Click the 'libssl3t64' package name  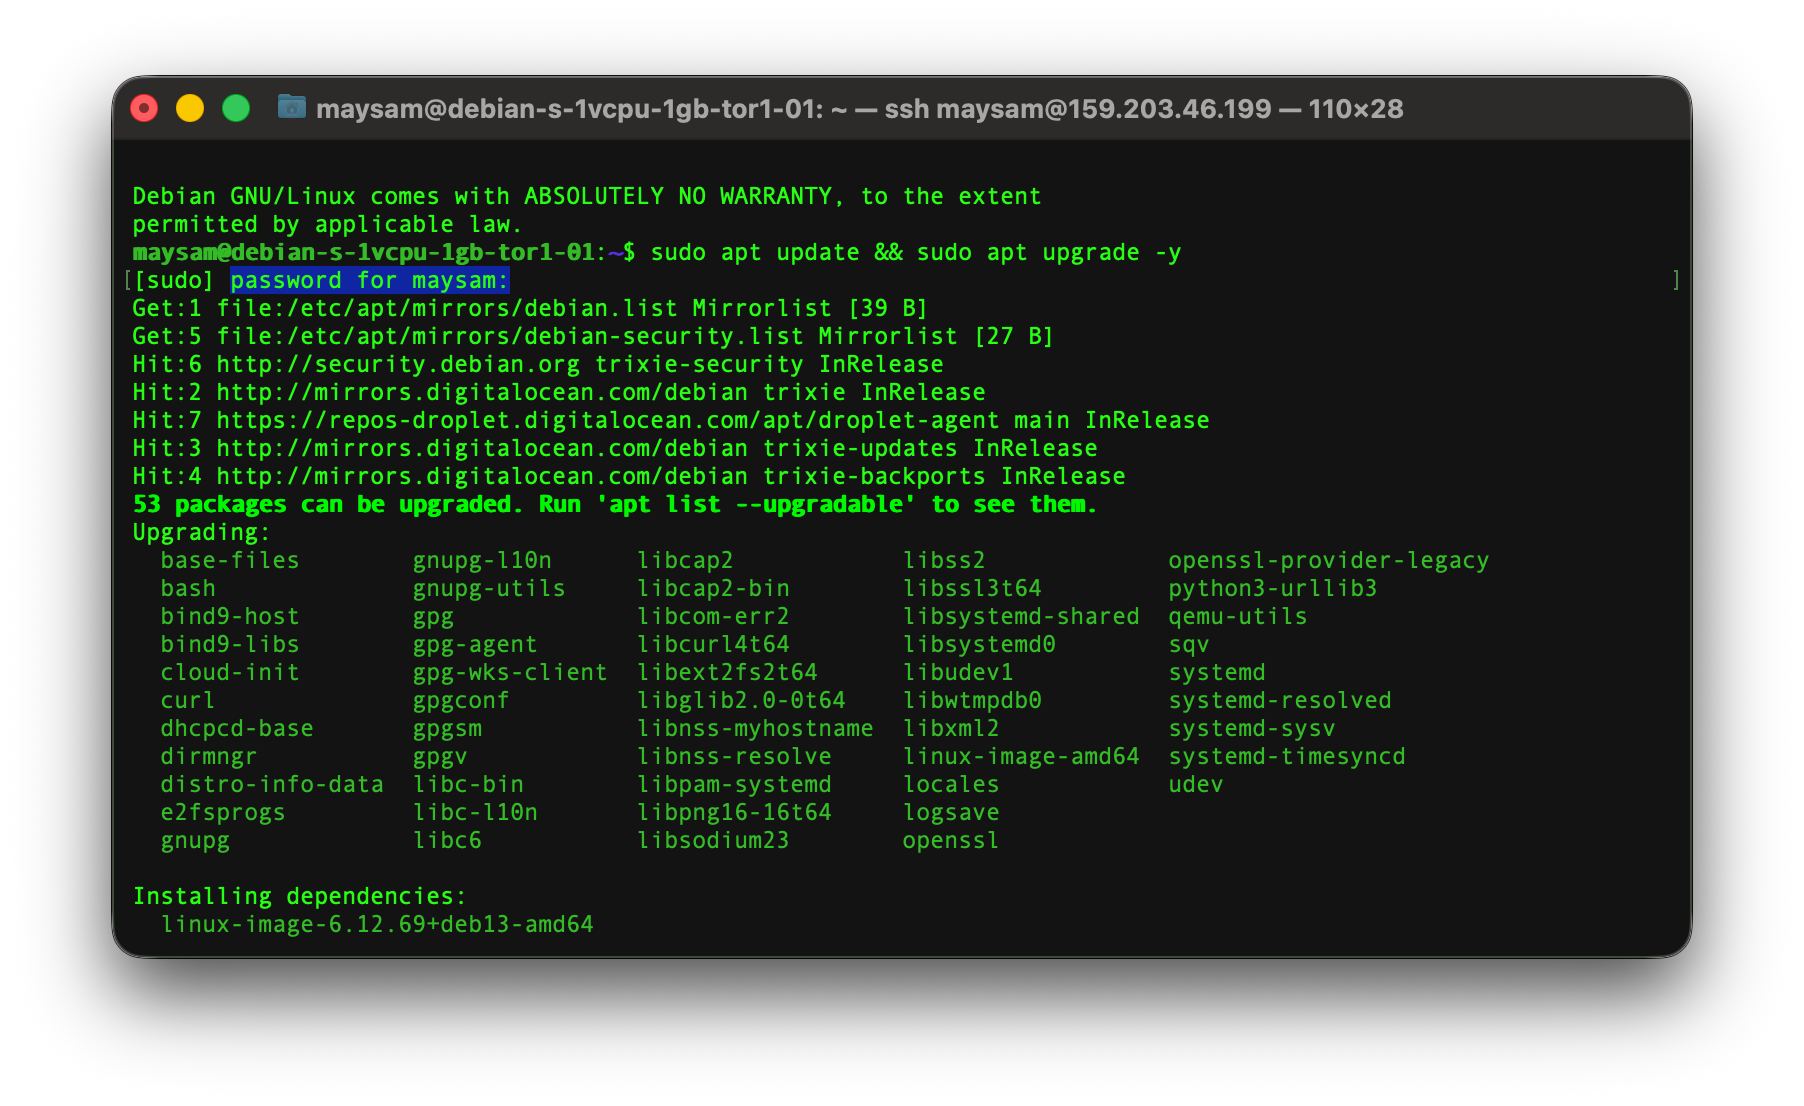tap(972, 588)
